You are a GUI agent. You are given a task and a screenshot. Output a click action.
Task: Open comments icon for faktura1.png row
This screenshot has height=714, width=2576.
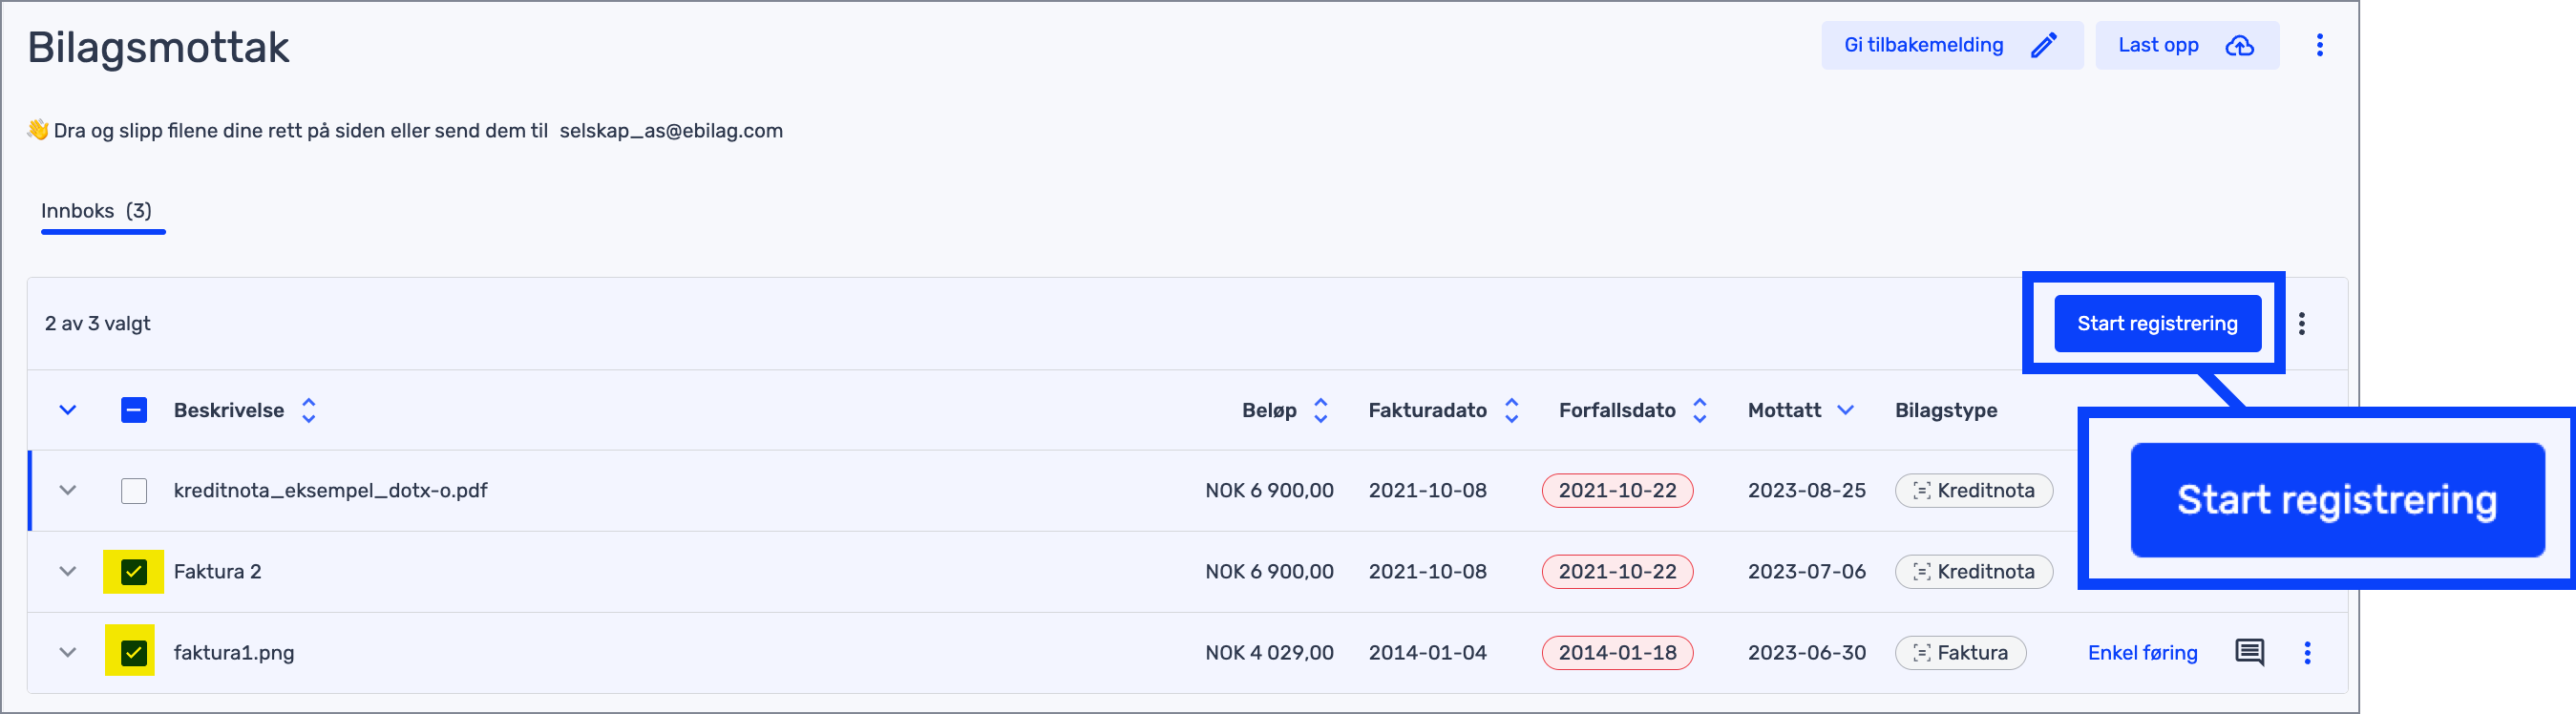click(x=2249, y=652)
